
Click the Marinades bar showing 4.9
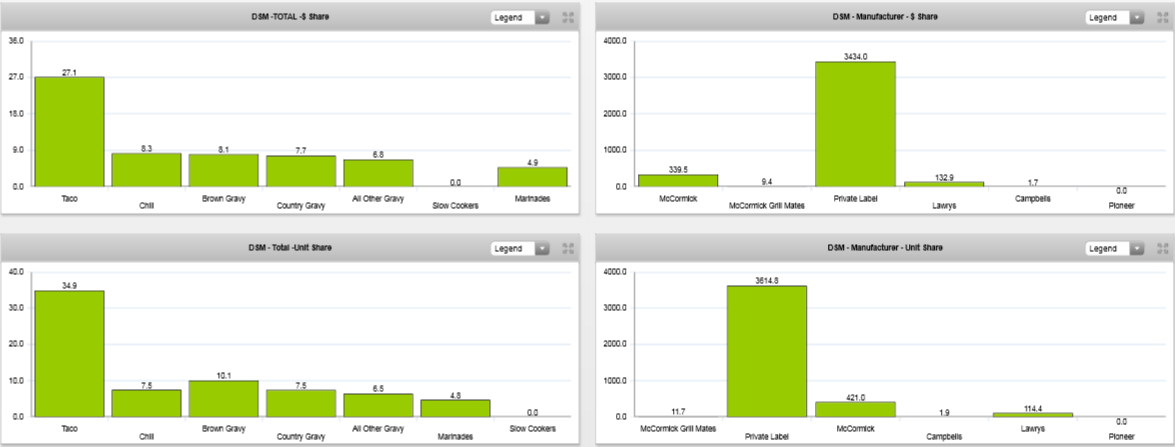coord(532,176)
